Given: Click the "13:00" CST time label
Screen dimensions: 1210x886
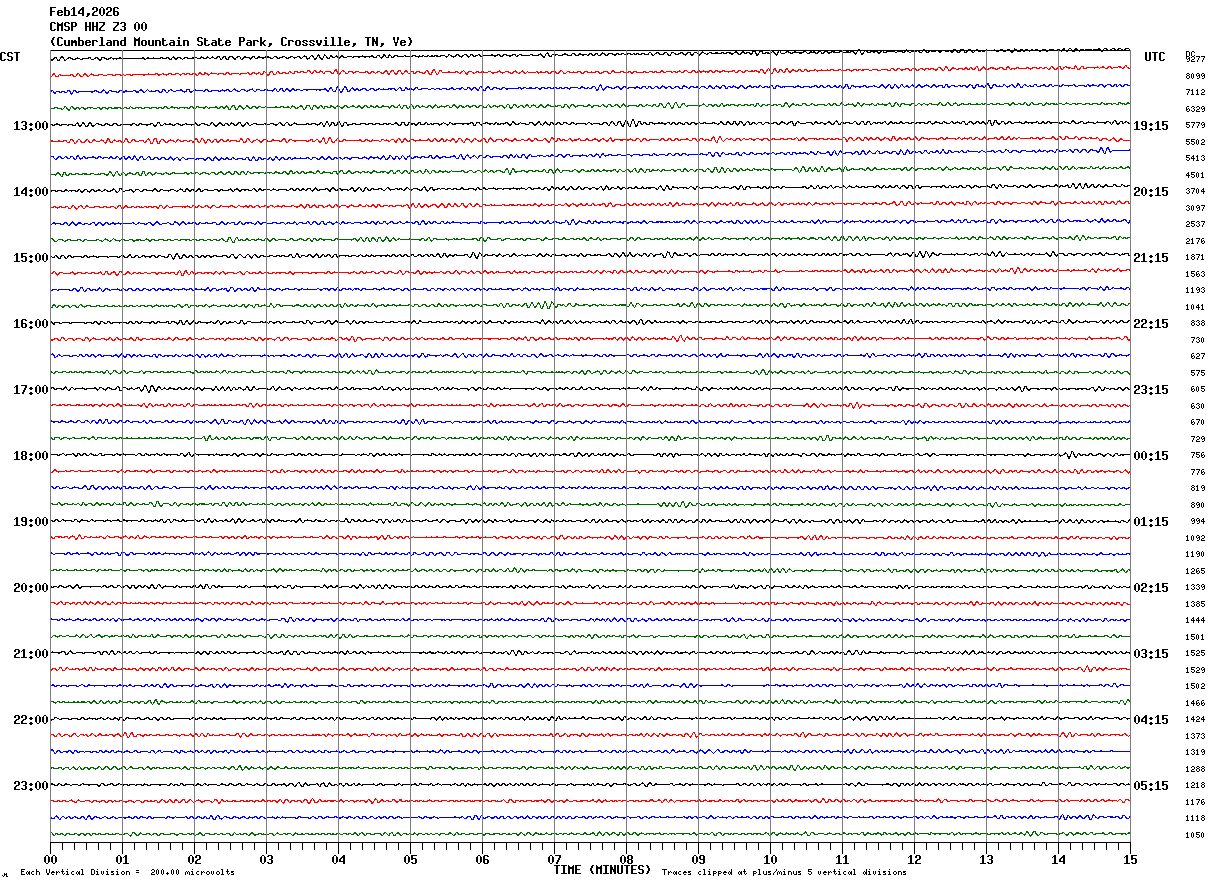Looking at the screenshot, I should tap(30, 126).
